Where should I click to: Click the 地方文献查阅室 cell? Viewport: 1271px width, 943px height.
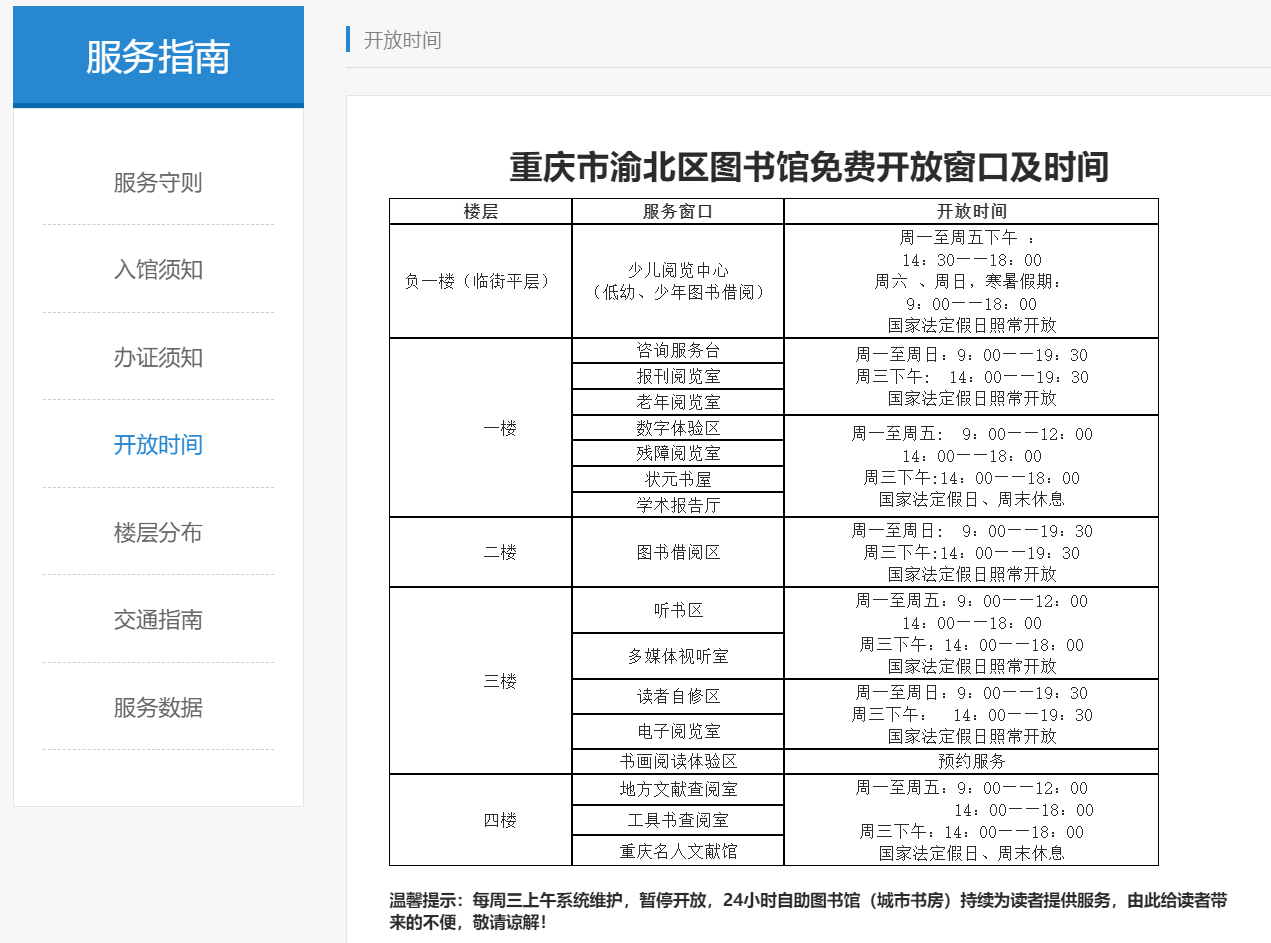[x=678, y=790]
